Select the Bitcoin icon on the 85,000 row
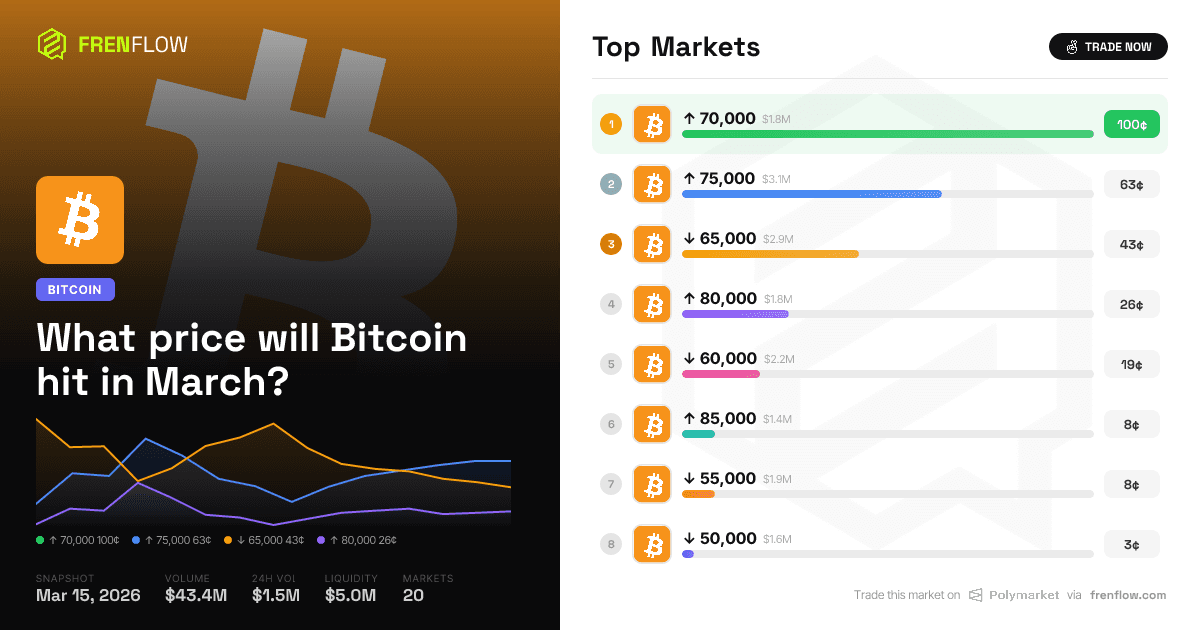Image resolution: width=1200 pixels, height=630 pixels. point(652,424)
